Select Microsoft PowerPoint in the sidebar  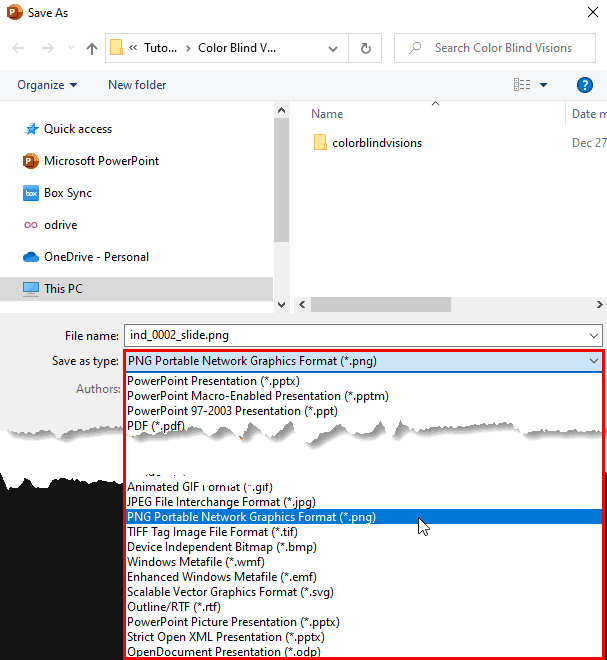click(101, 161)
